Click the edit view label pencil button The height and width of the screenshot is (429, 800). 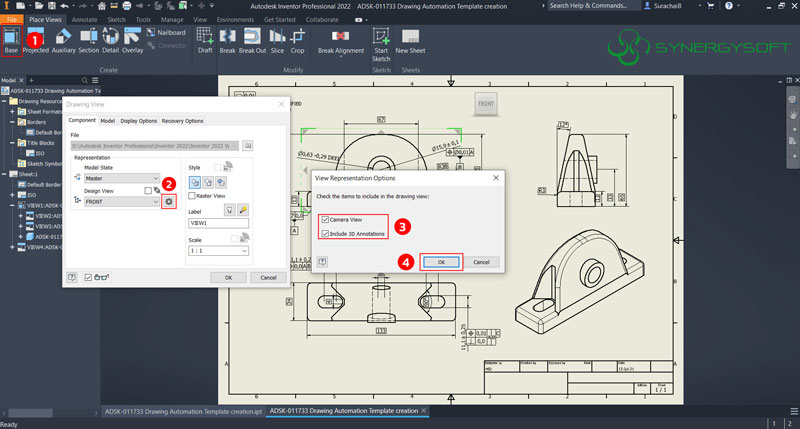243,210
